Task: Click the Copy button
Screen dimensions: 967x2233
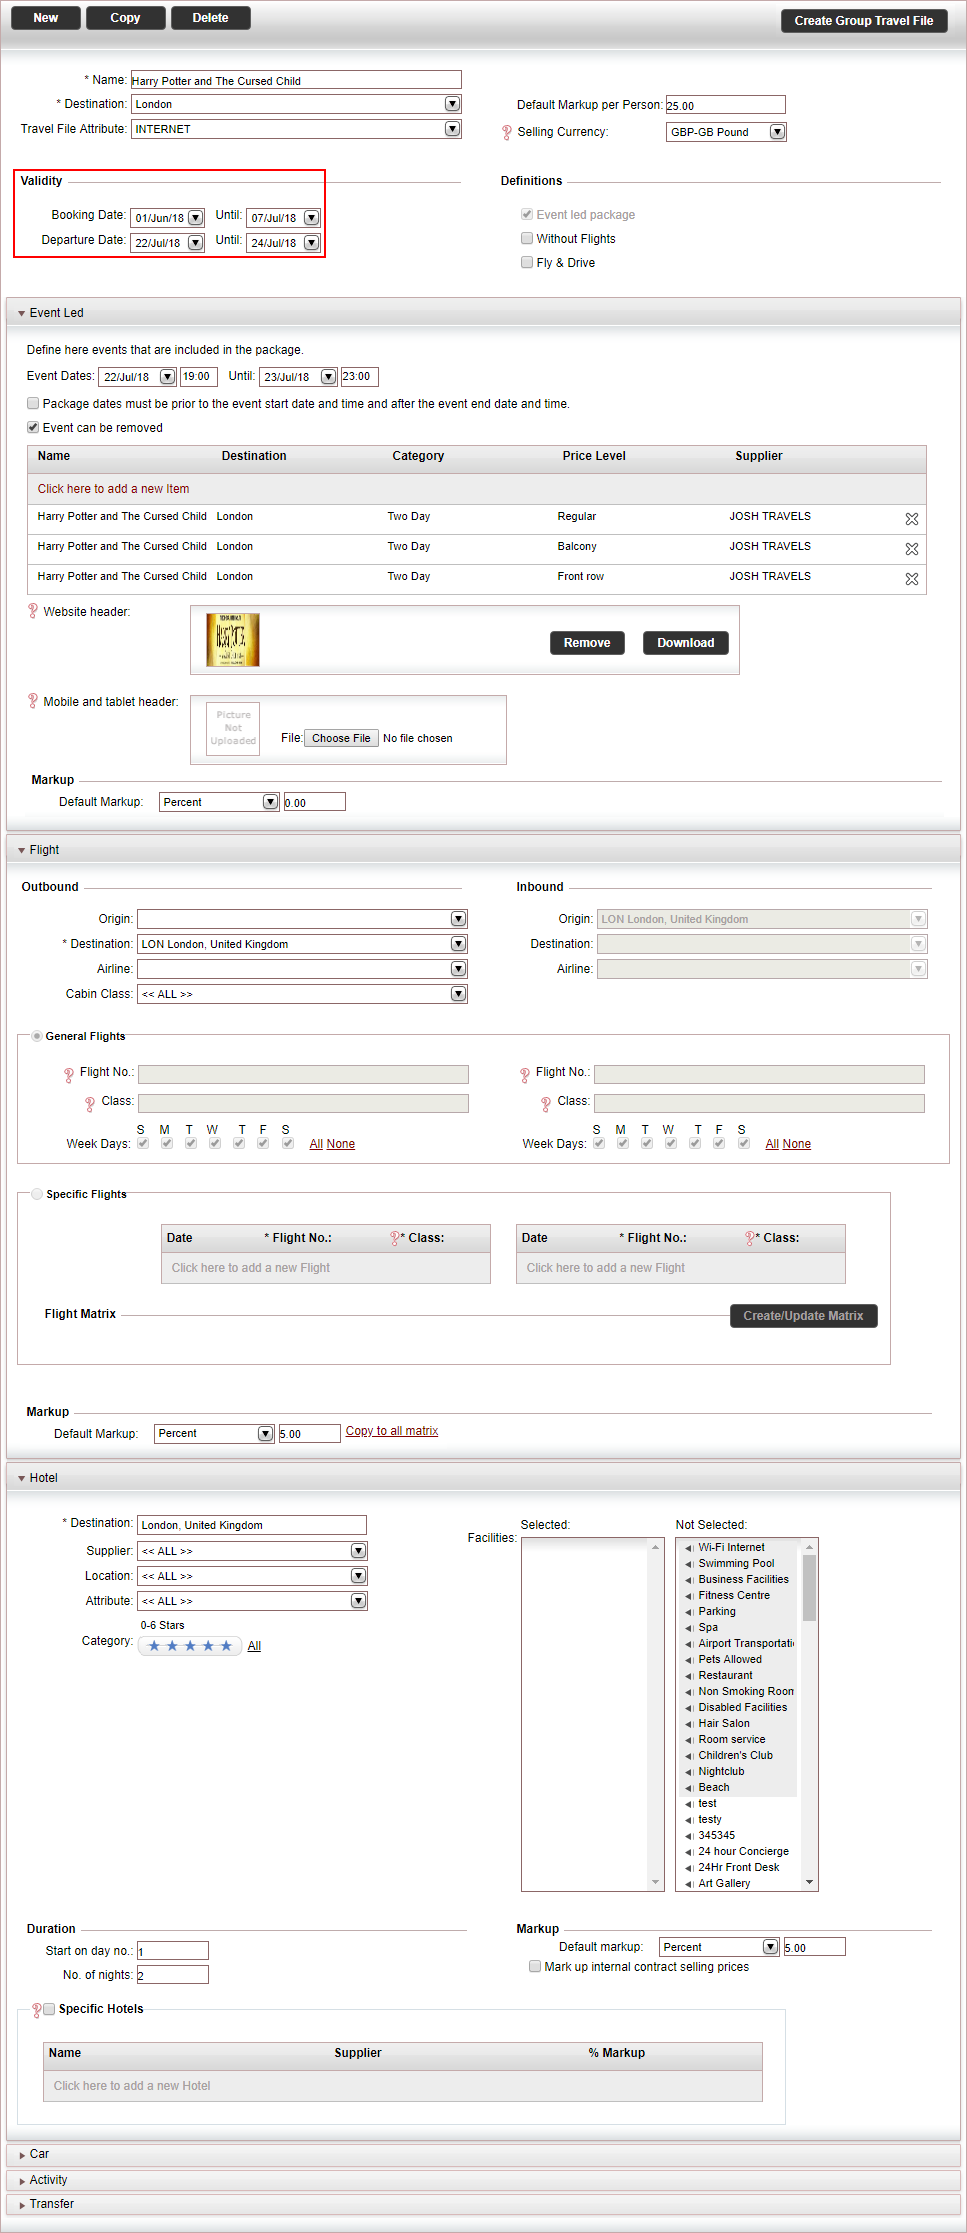Action: tap(125, 18)
